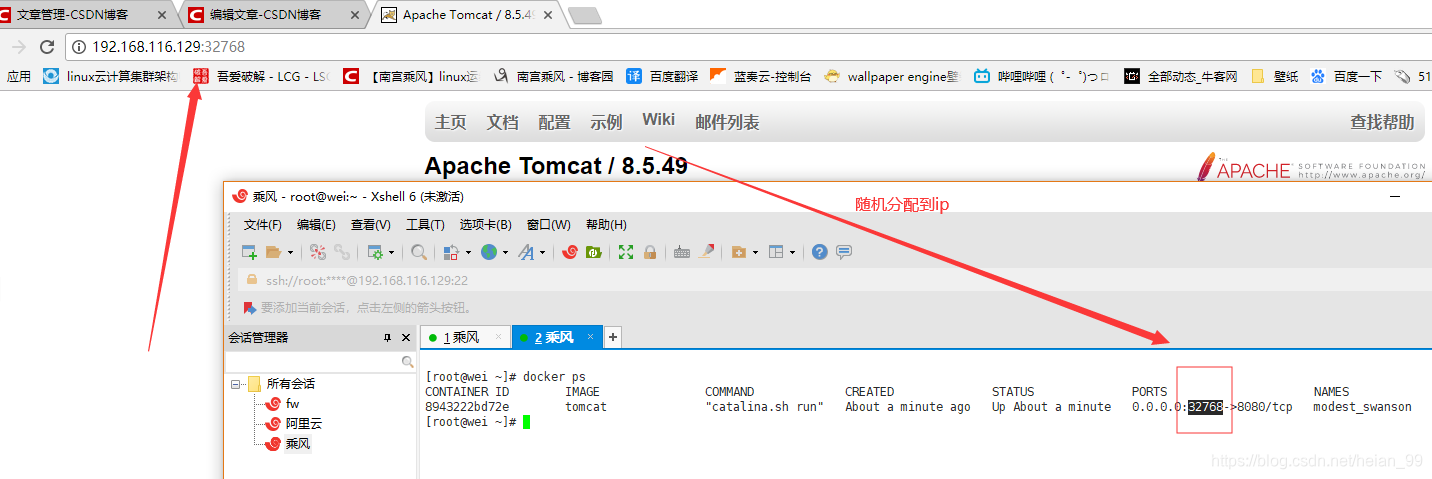The height and width of the screenshot is (479, 1432).
Task: Expand the font icon dropdown arrow
Action: click(542, 252)
